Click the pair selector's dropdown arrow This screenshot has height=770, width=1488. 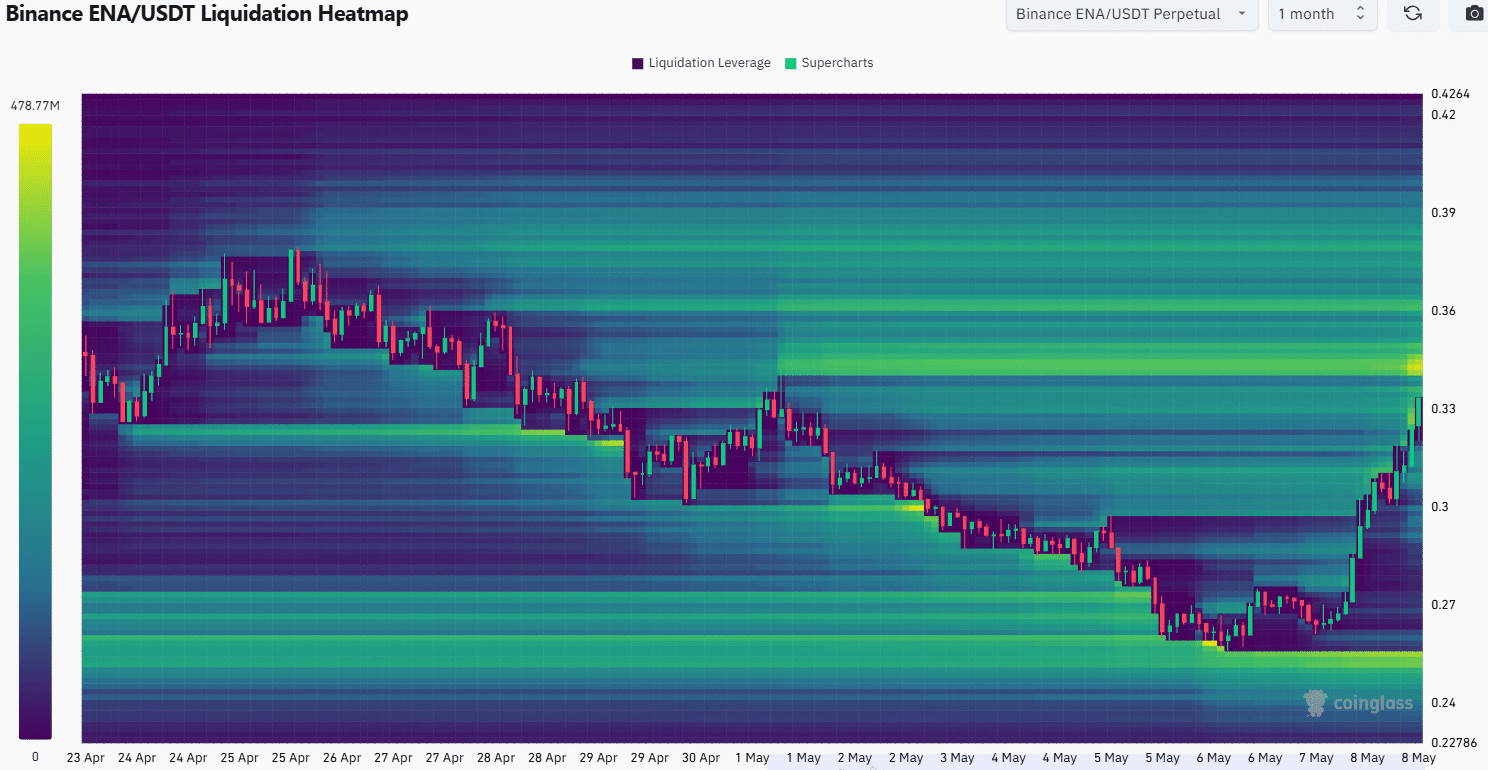click(1241, 14)
